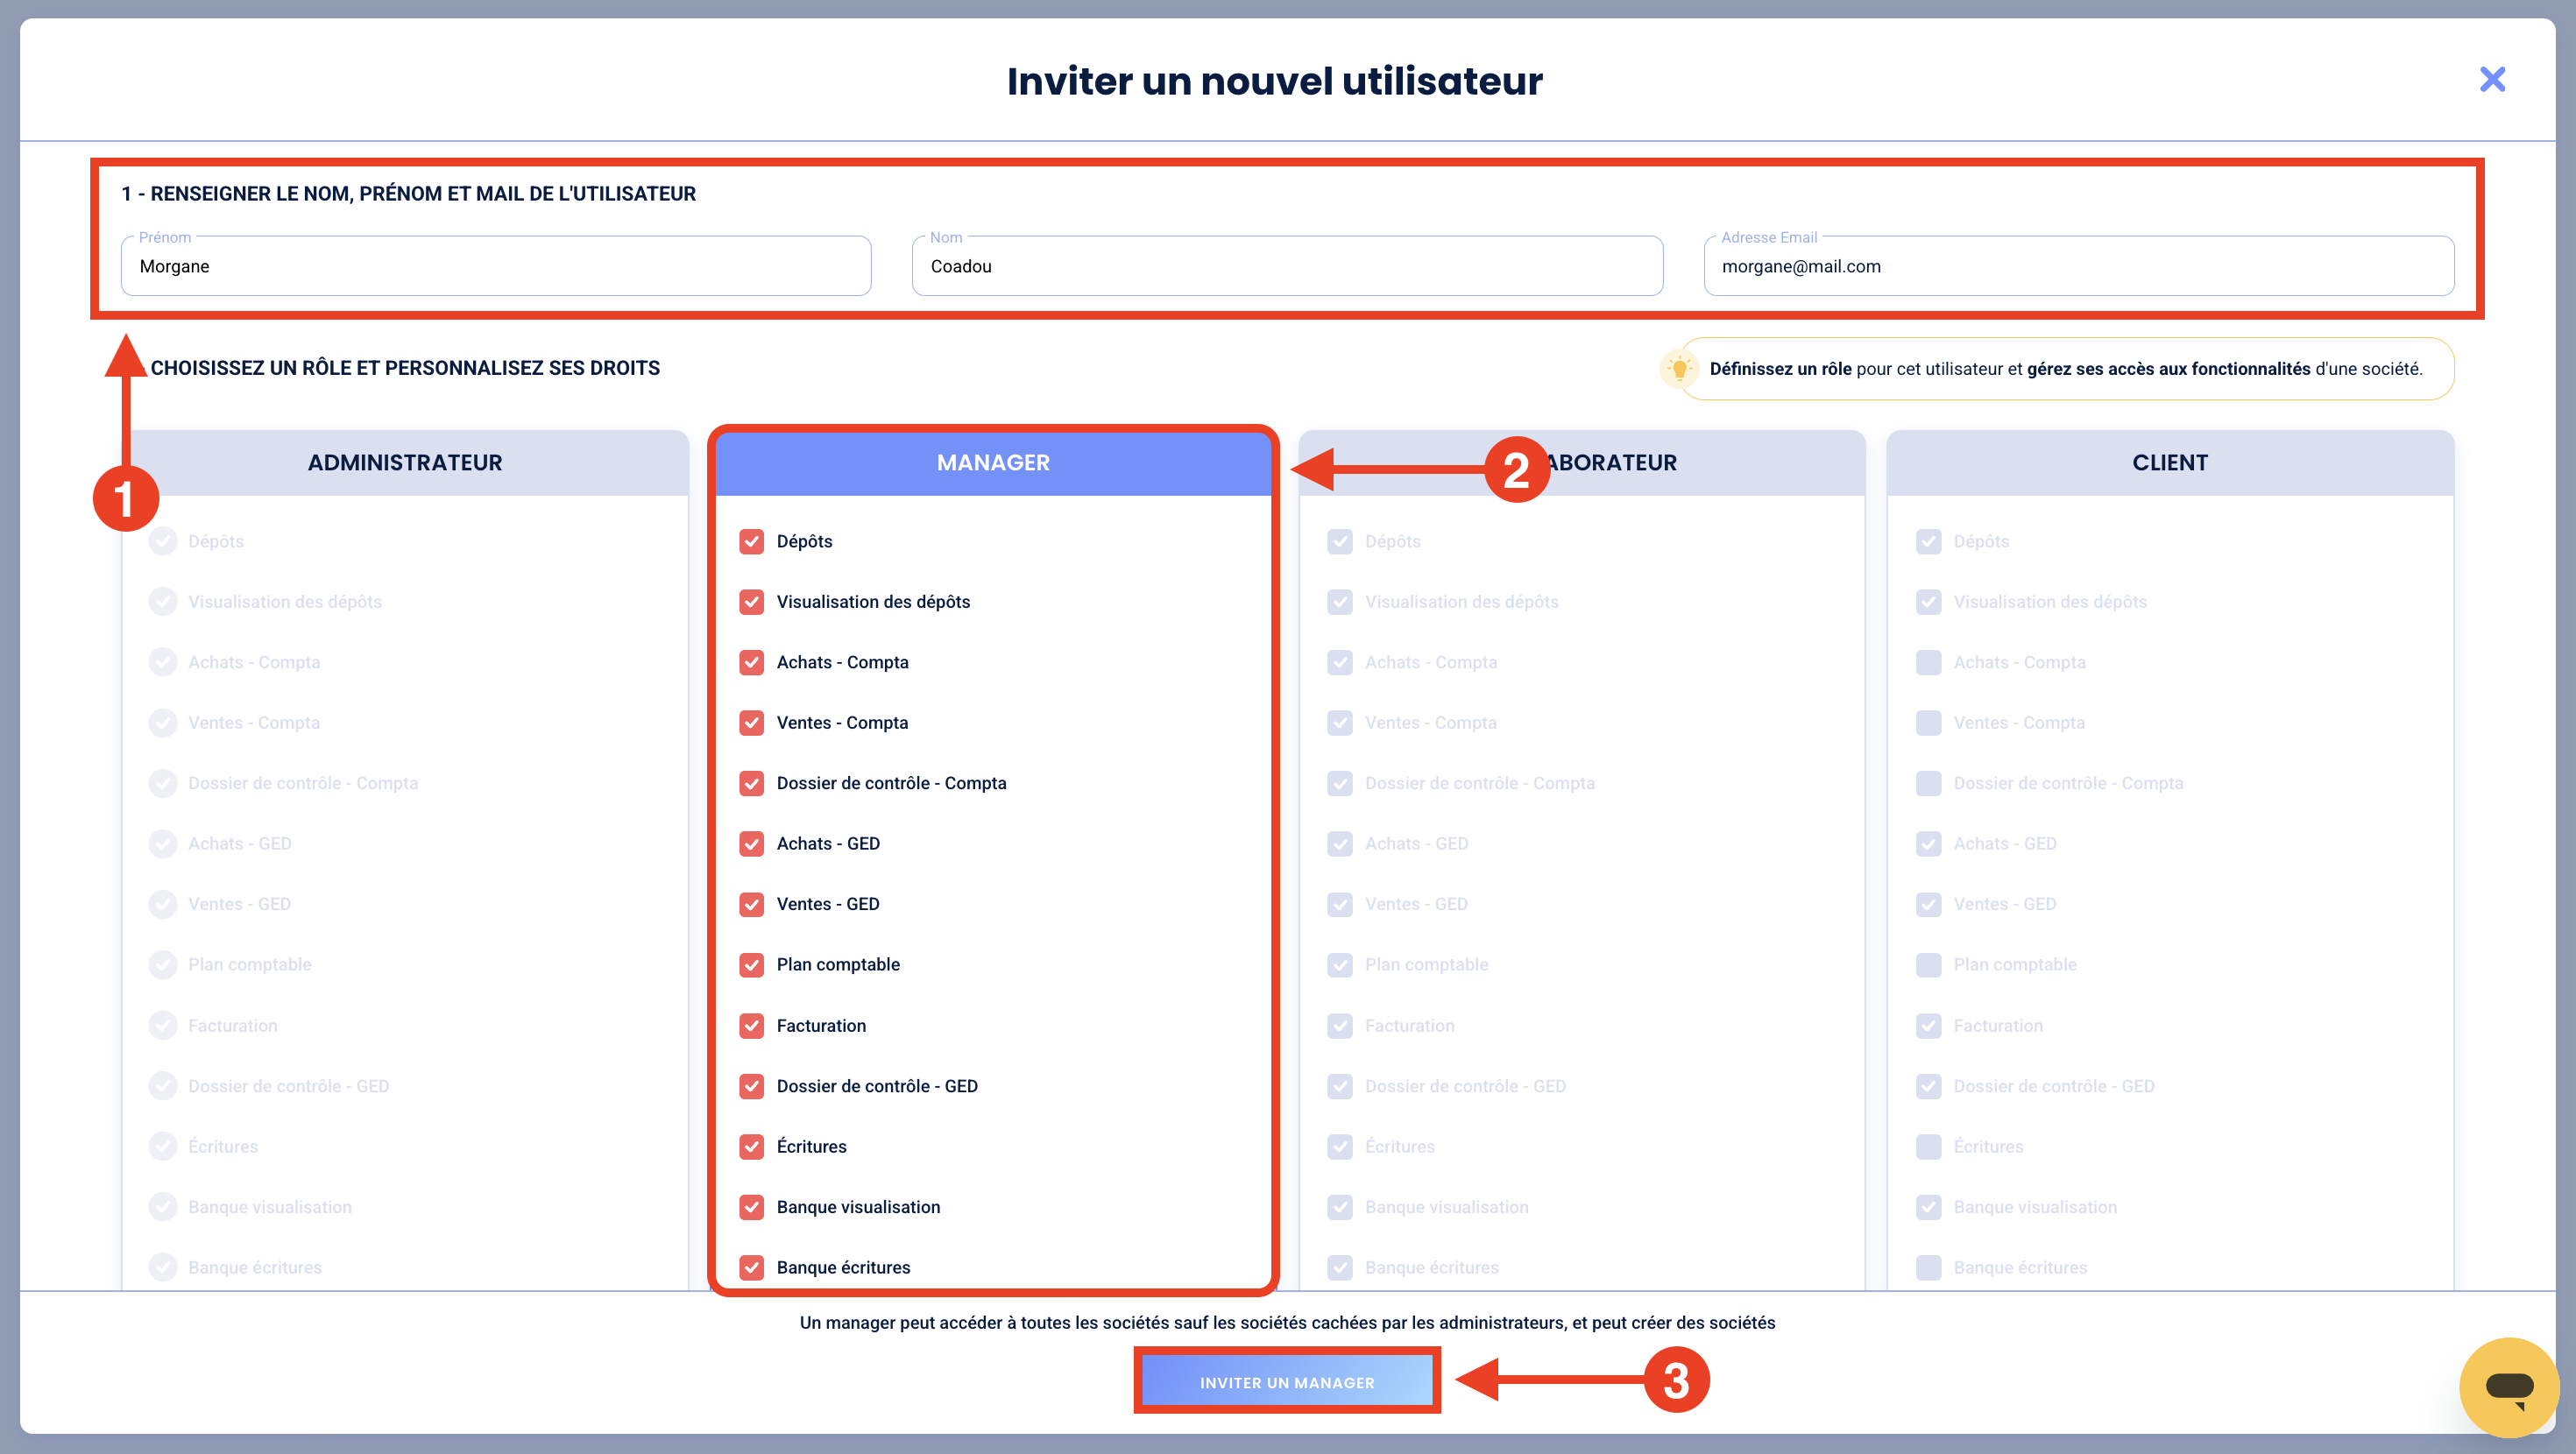Toggle Banque visualisation for Manager
The height and width of the screenshot is (1454, 2576).
point(752,1207)
